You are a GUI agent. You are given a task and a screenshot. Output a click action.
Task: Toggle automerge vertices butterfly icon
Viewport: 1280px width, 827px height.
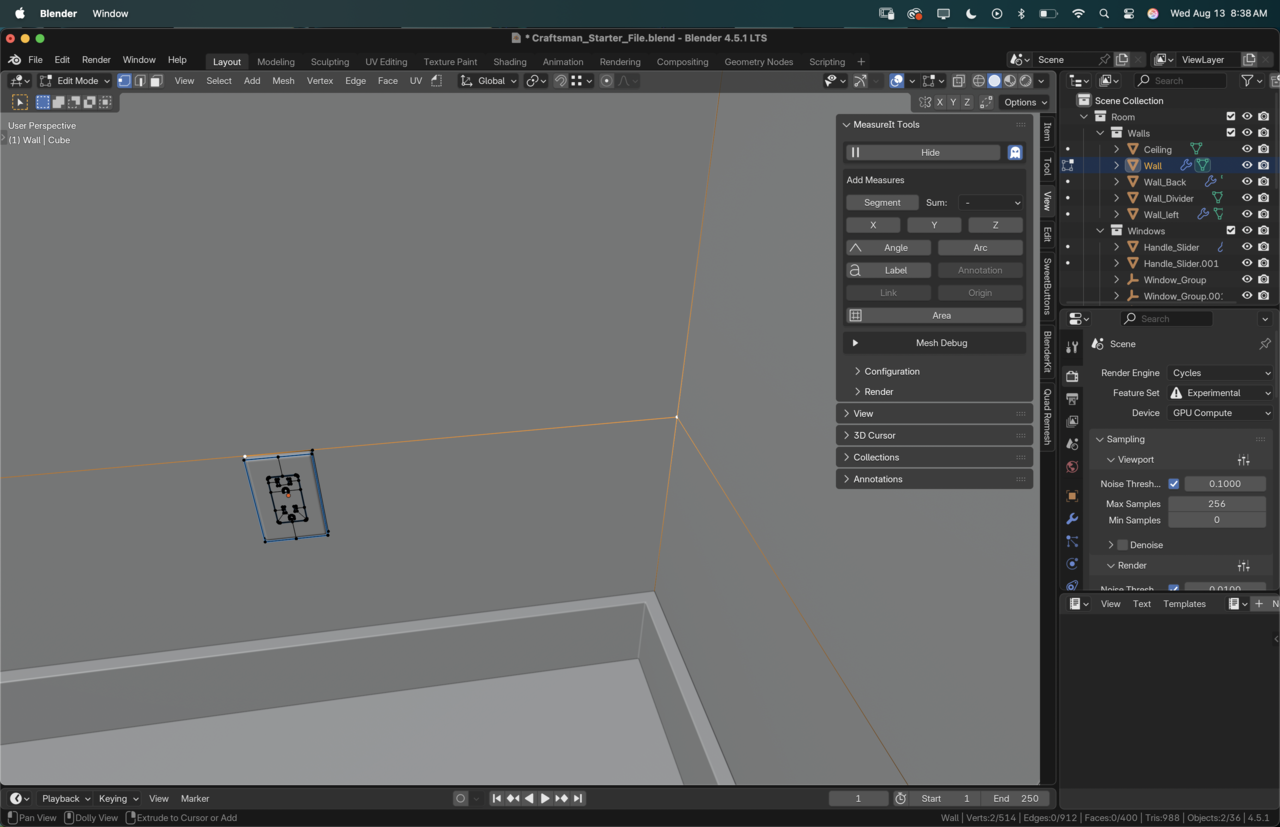(x=925, y=102)
